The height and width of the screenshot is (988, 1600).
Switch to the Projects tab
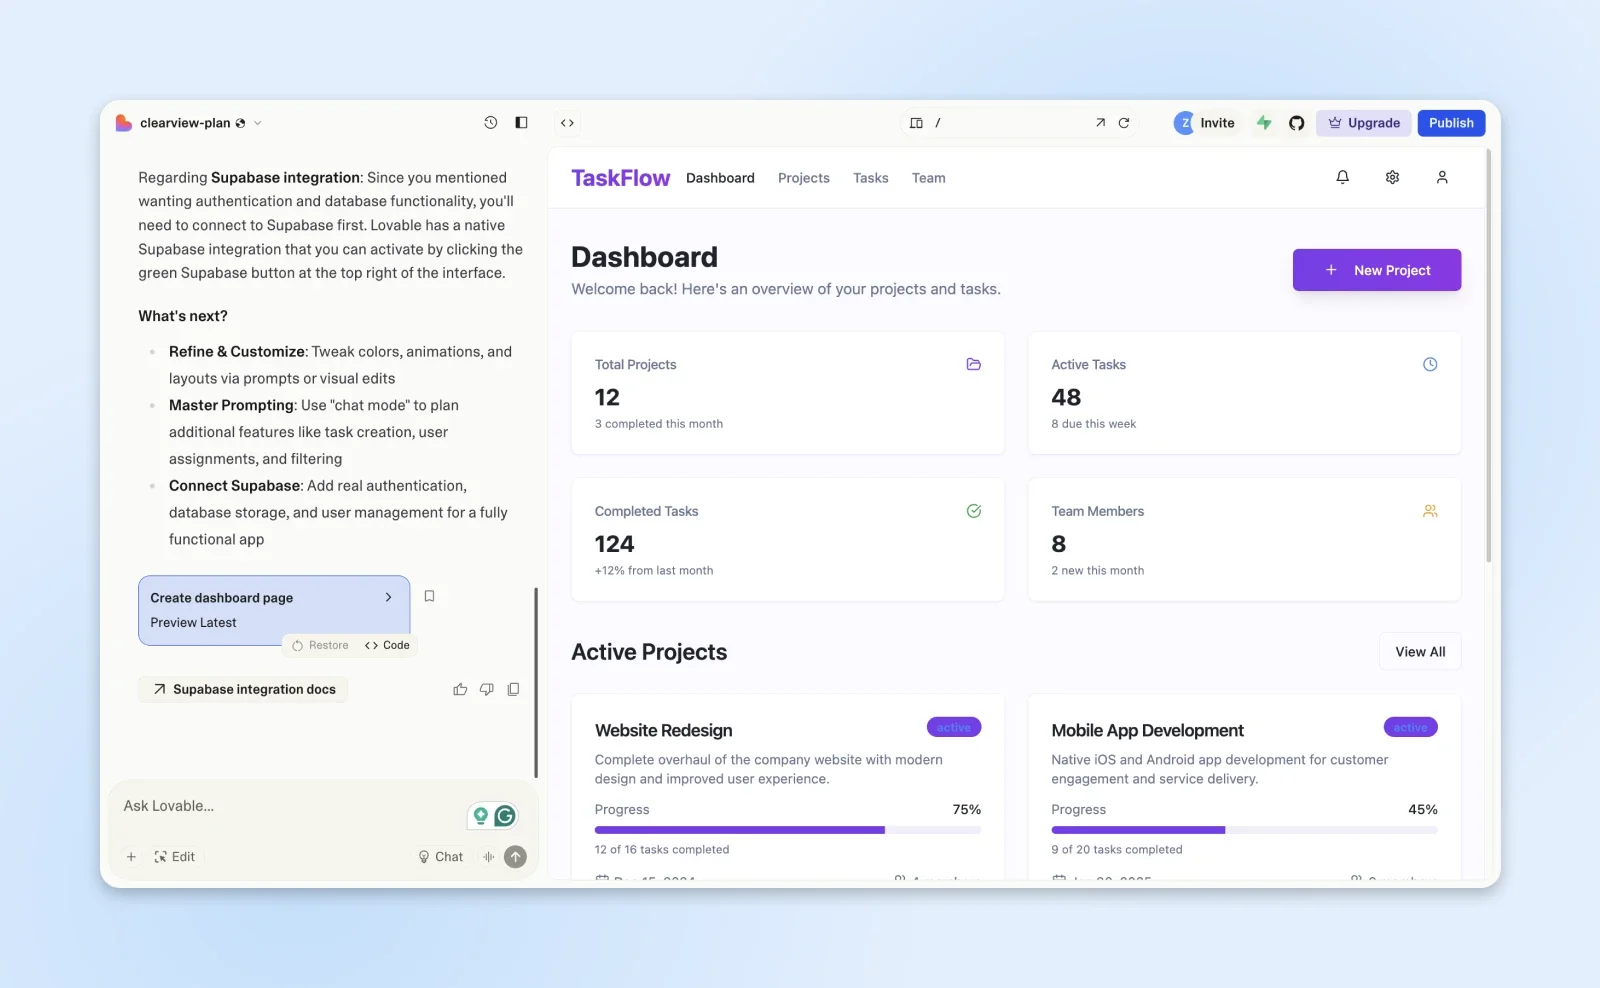tap(803, 177)
